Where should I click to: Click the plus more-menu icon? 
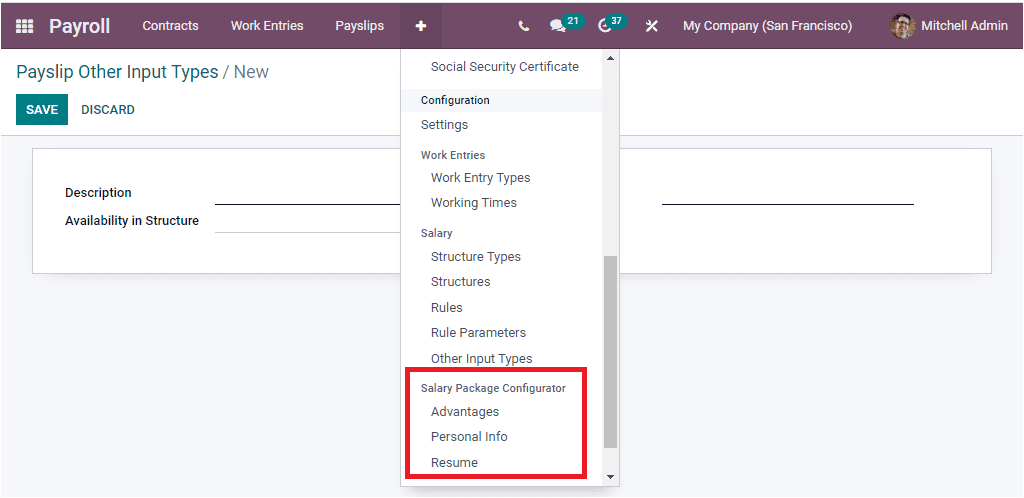click(x=421, y=26)
